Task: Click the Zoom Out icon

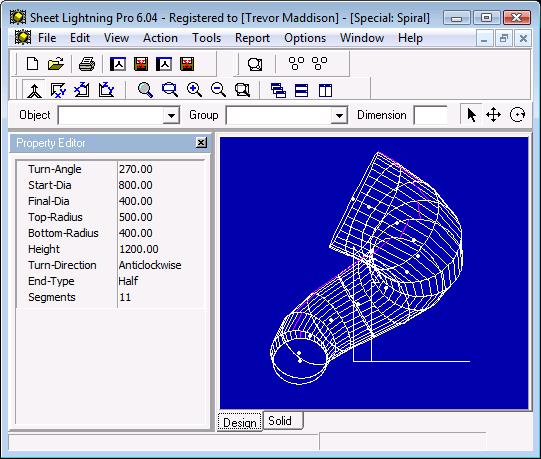Action: (218, 90)
